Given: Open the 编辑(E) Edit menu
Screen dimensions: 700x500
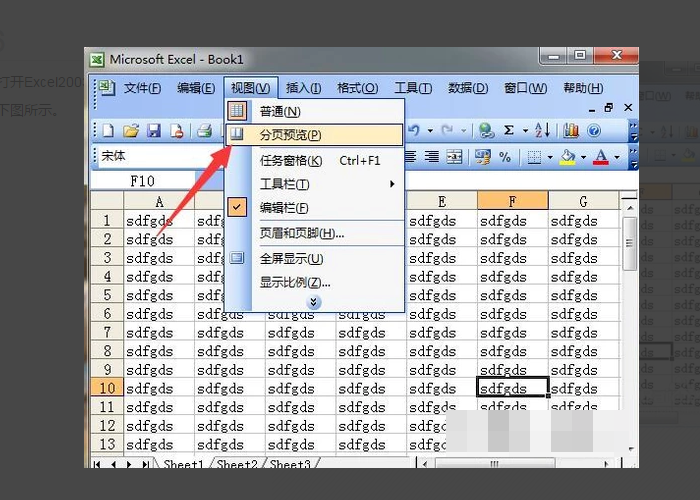Looking at the screenshot, I should click(196, 88).
